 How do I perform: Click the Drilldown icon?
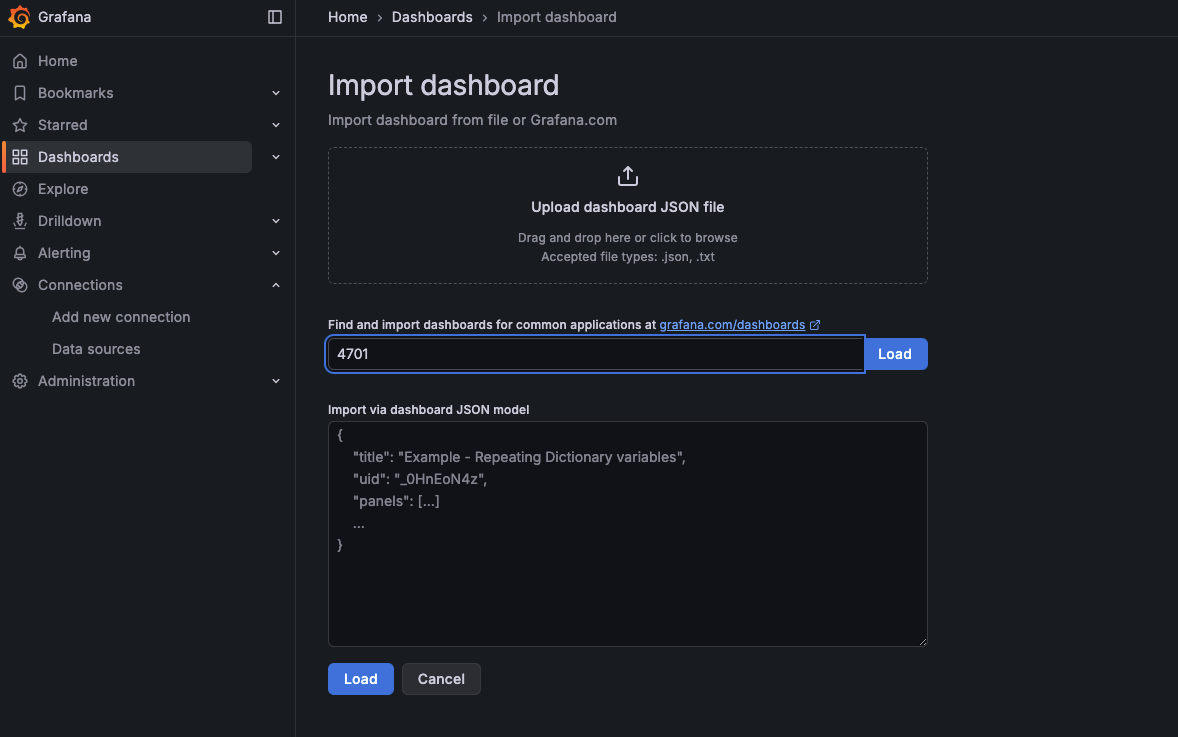[x=20, y=221]
